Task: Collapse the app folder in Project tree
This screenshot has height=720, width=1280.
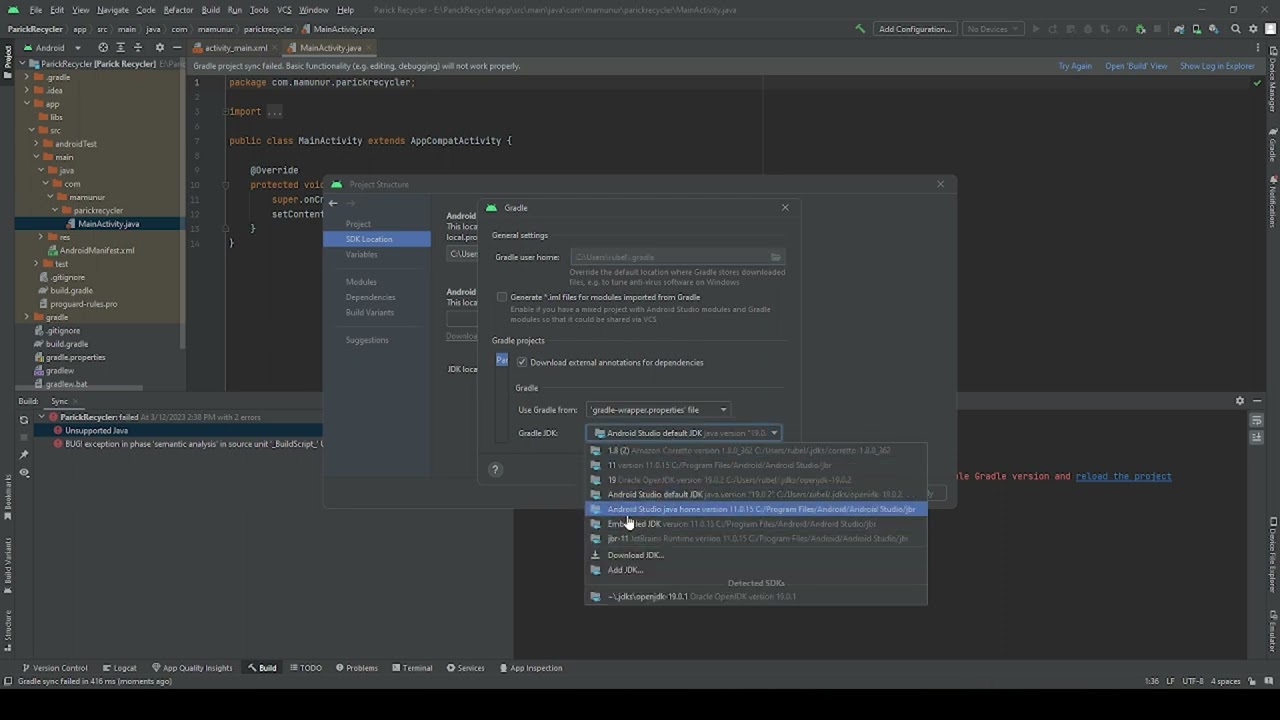Action: [x=27, y=104]
